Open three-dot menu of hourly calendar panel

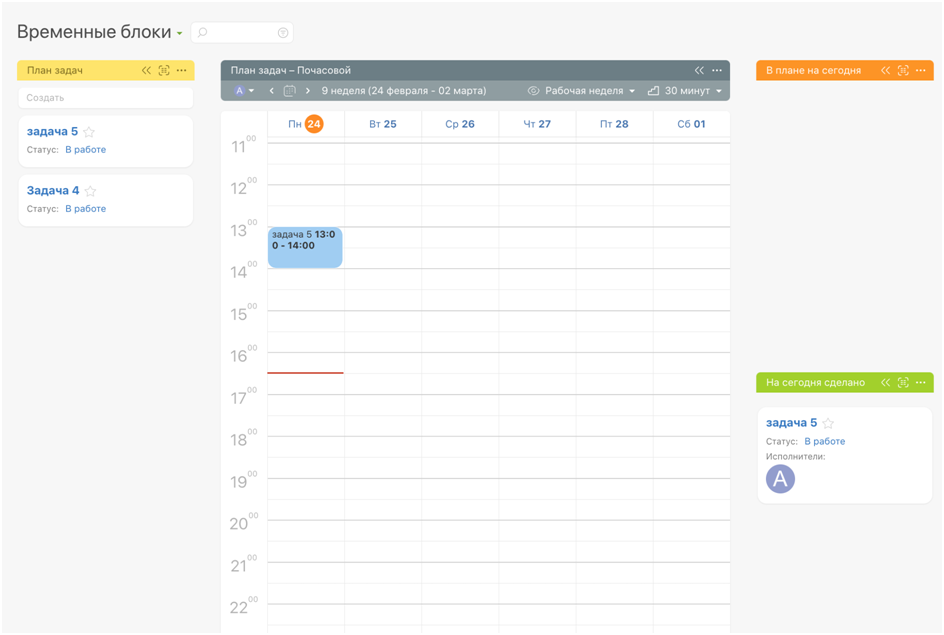(x=717, y=71)
